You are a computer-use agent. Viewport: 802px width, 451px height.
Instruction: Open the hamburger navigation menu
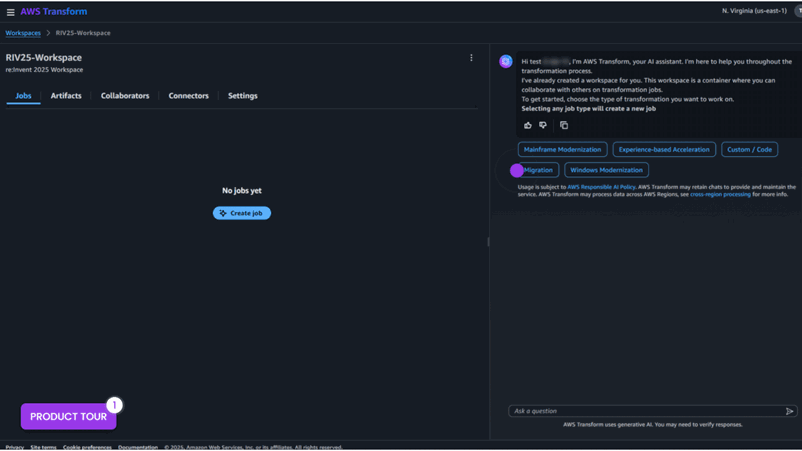(x=10, y=12)
